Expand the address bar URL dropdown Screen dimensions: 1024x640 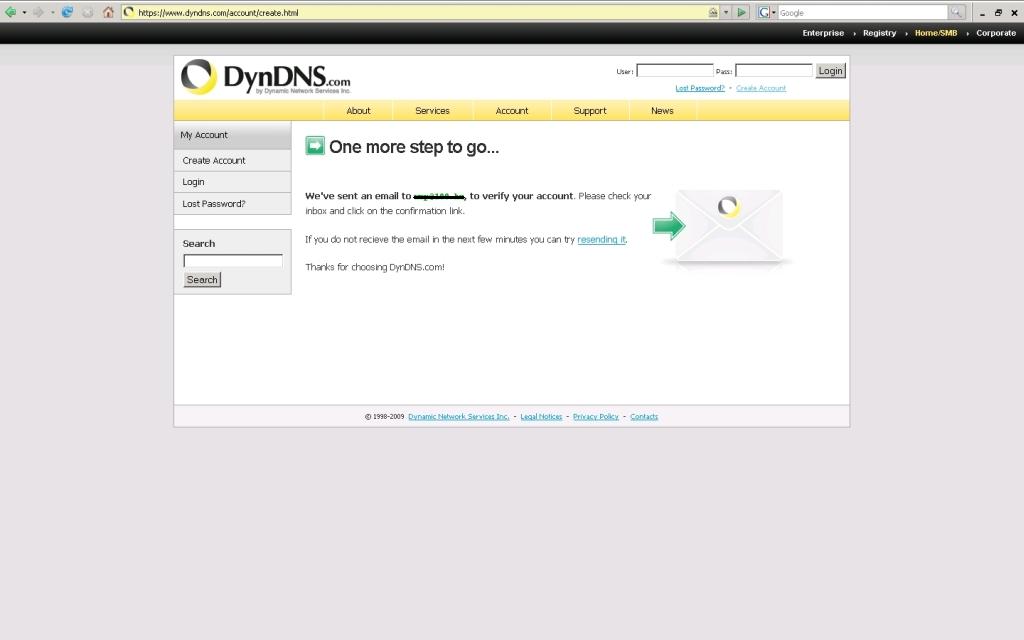(726, 12)
